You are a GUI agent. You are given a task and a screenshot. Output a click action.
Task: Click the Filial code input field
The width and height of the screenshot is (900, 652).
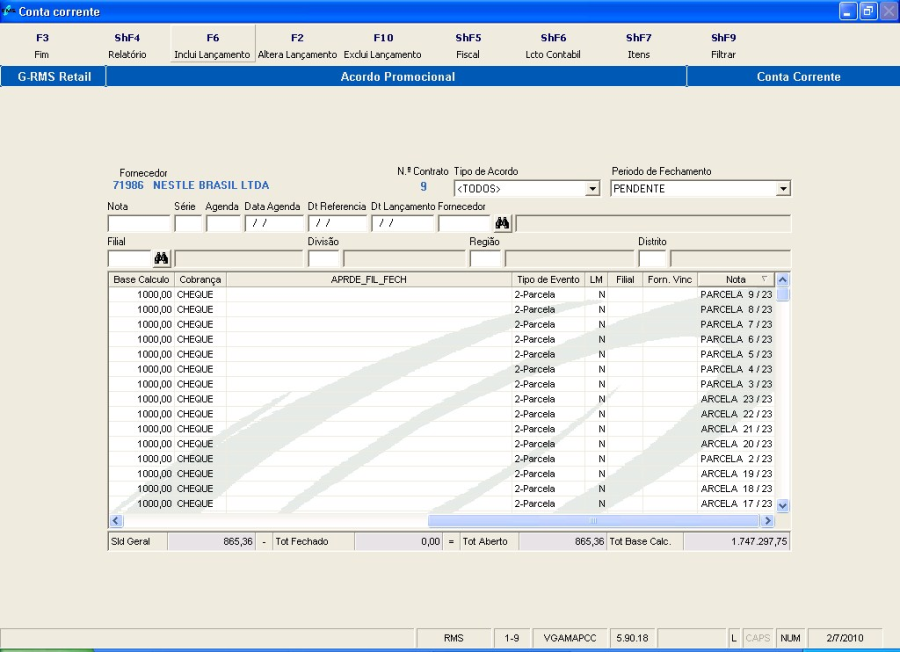(x=130, y=258)
